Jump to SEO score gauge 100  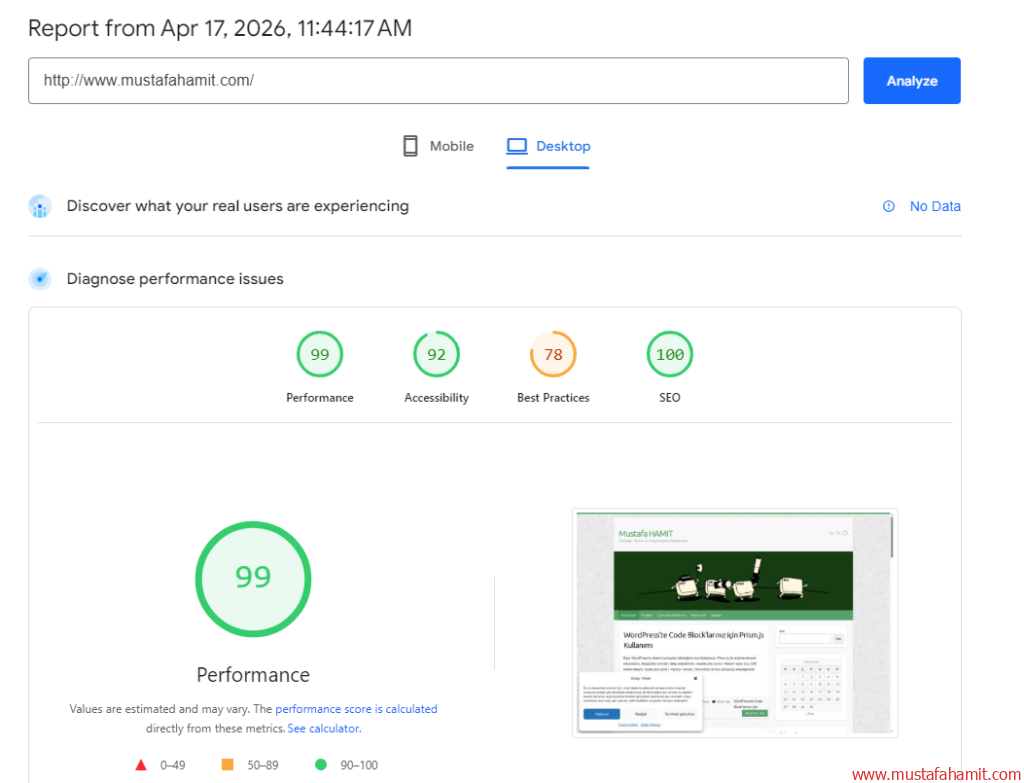pos(670,355)
